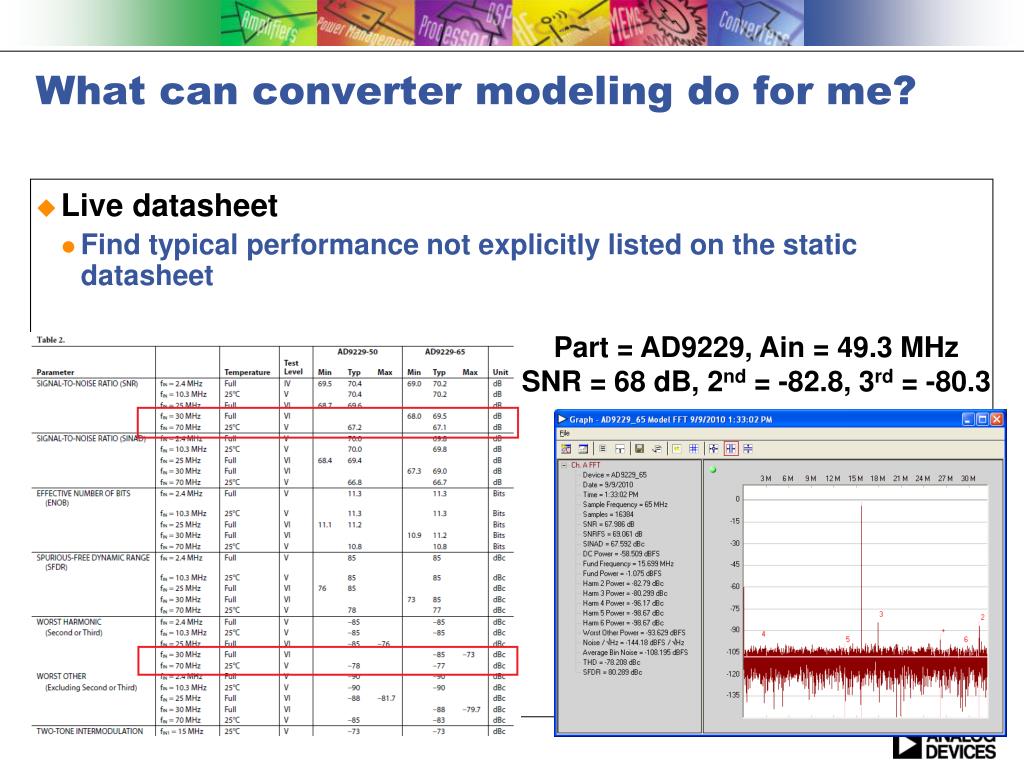Screen dimensions: 1024x768
Task: Click the second window-style toolbar icon
Action: click(583, 449)
